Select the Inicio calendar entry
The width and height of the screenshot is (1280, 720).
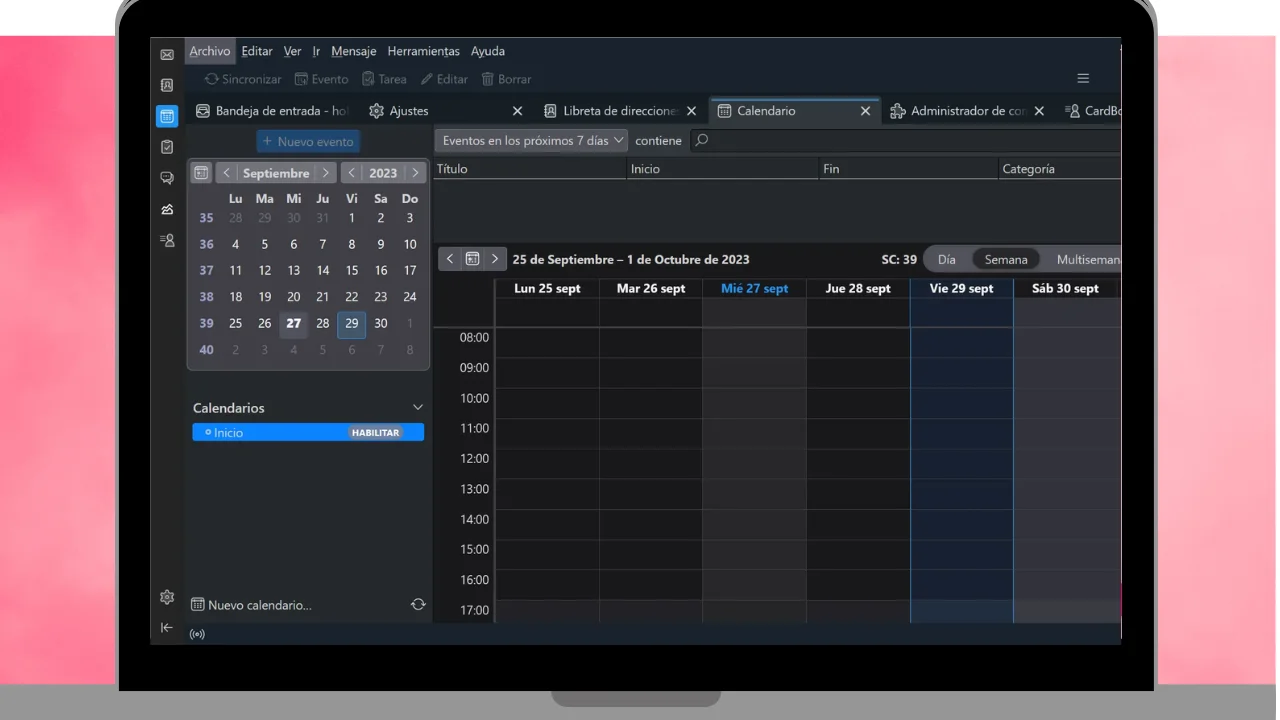tap(308, 432)
